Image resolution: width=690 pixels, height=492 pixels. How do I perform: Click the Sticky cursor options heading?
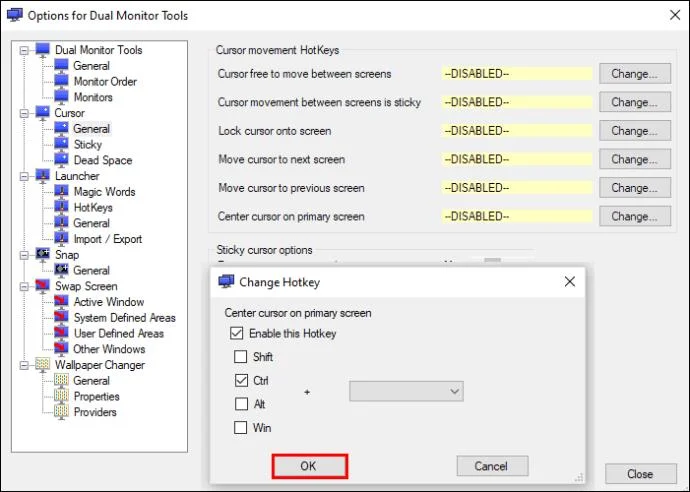pos(264,250)
